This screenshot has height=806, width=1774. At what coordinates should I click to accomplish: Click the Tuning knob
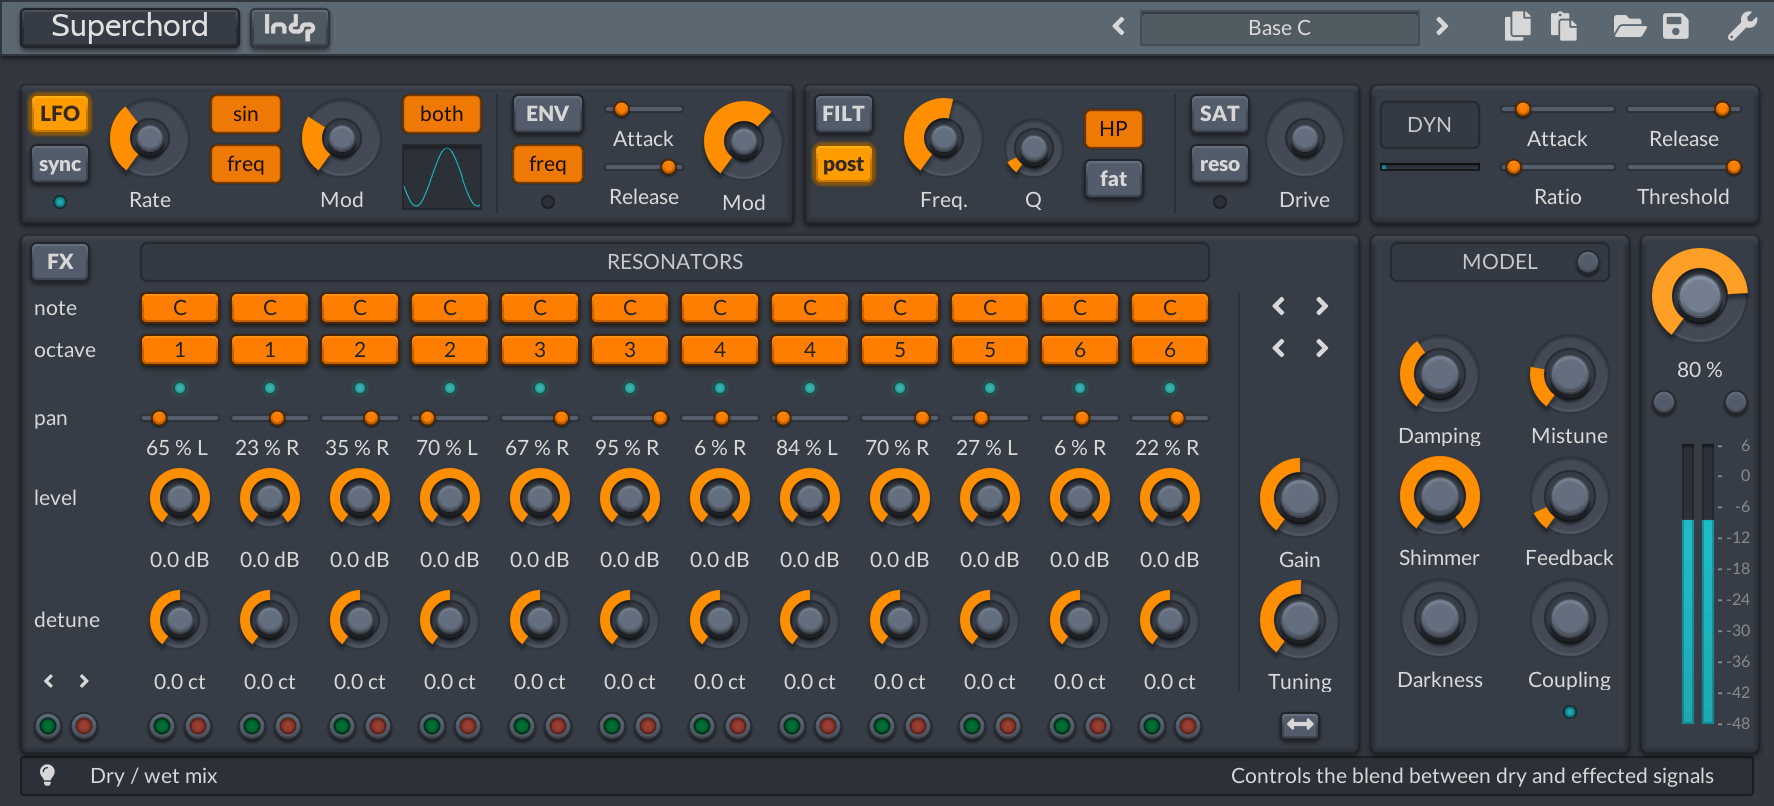tap(1299, 620)
